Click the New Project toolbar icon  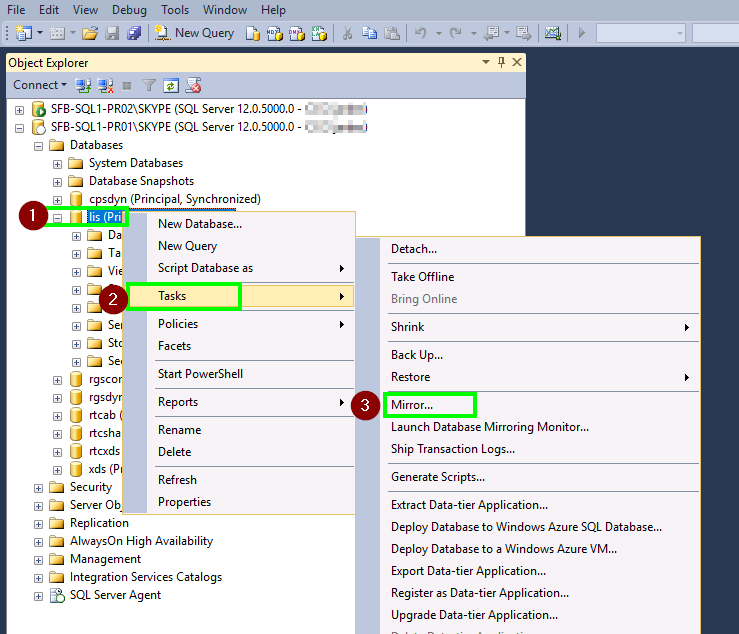point(24,33)
